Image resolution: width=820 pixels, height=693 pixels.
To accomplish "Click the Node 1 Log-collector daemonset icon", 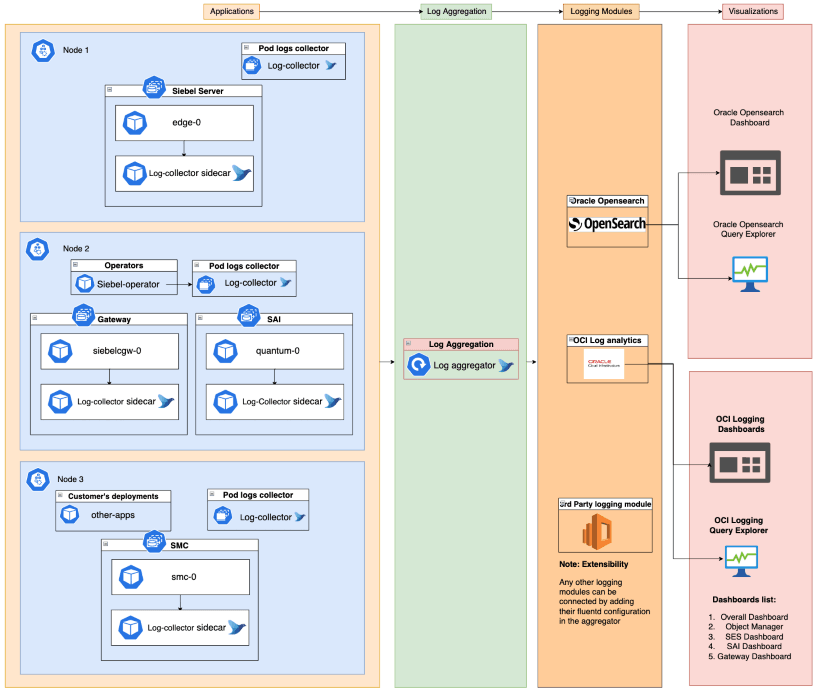I will [252, 66].
